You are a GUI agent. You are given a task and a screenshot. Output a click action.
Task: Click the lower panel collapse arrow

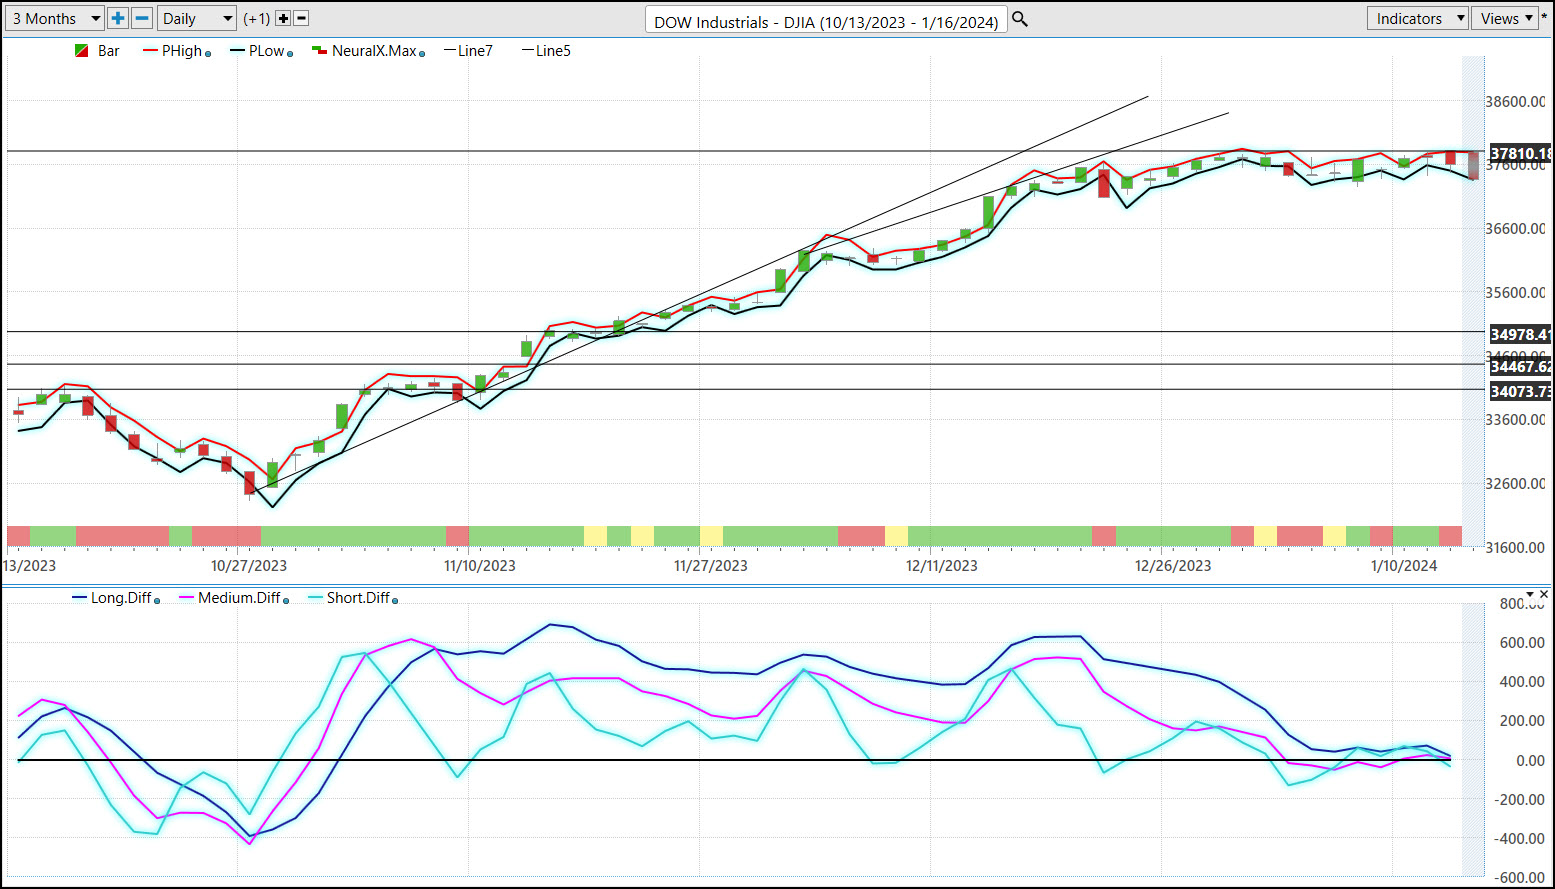(1529, 594)
